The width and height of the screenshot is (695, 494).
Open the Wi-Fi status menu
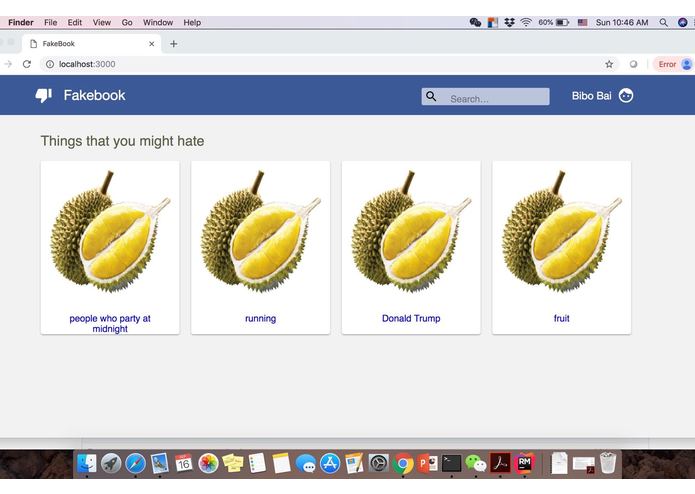click(526, 23)
